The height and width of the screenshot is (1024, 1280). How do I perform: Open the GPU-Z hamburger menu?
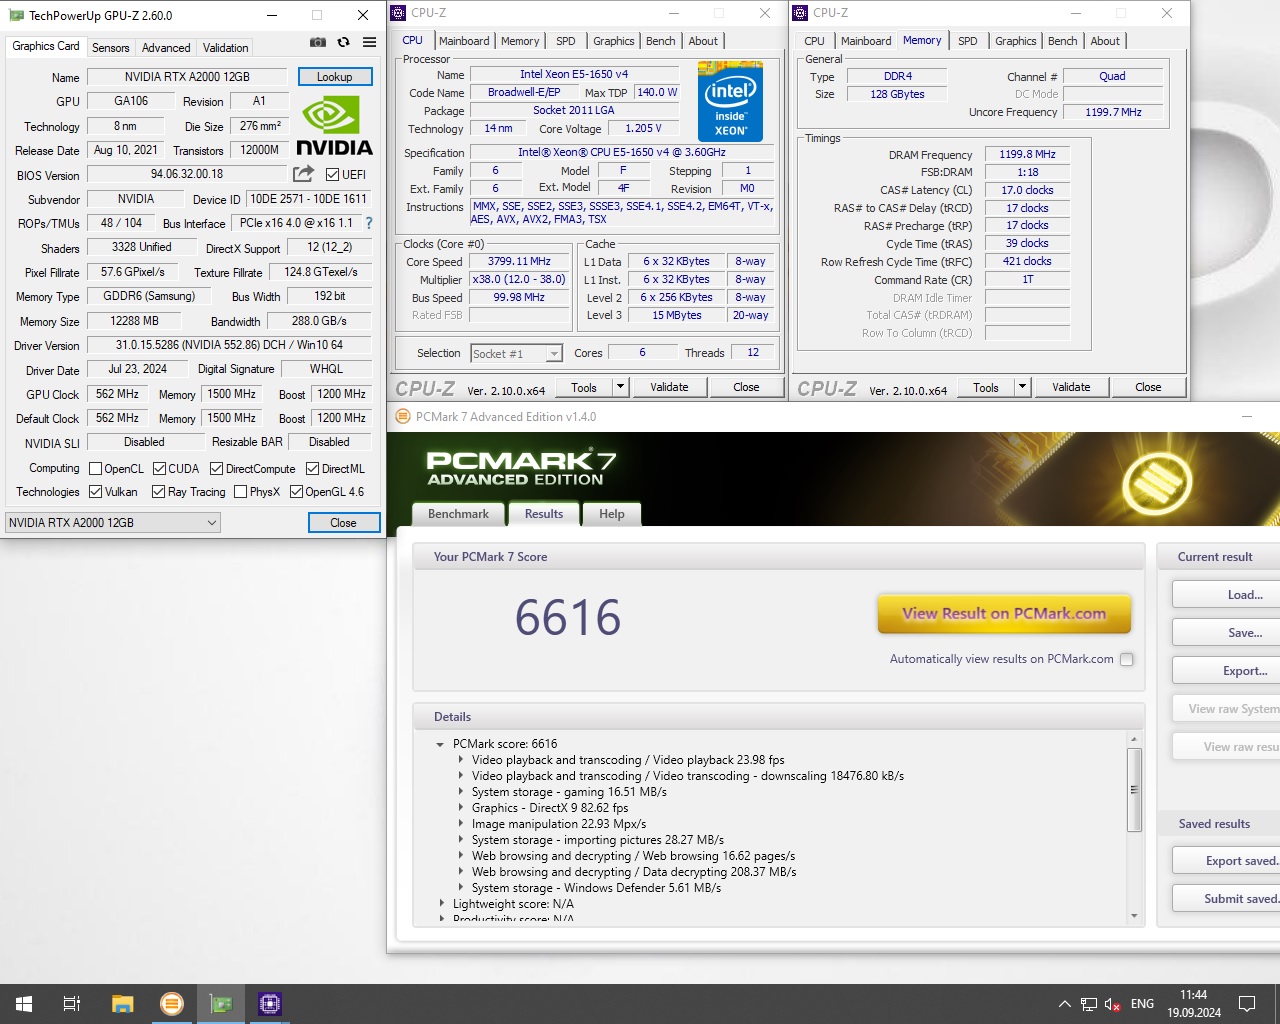pyautogui.click(x=369, y=42)
